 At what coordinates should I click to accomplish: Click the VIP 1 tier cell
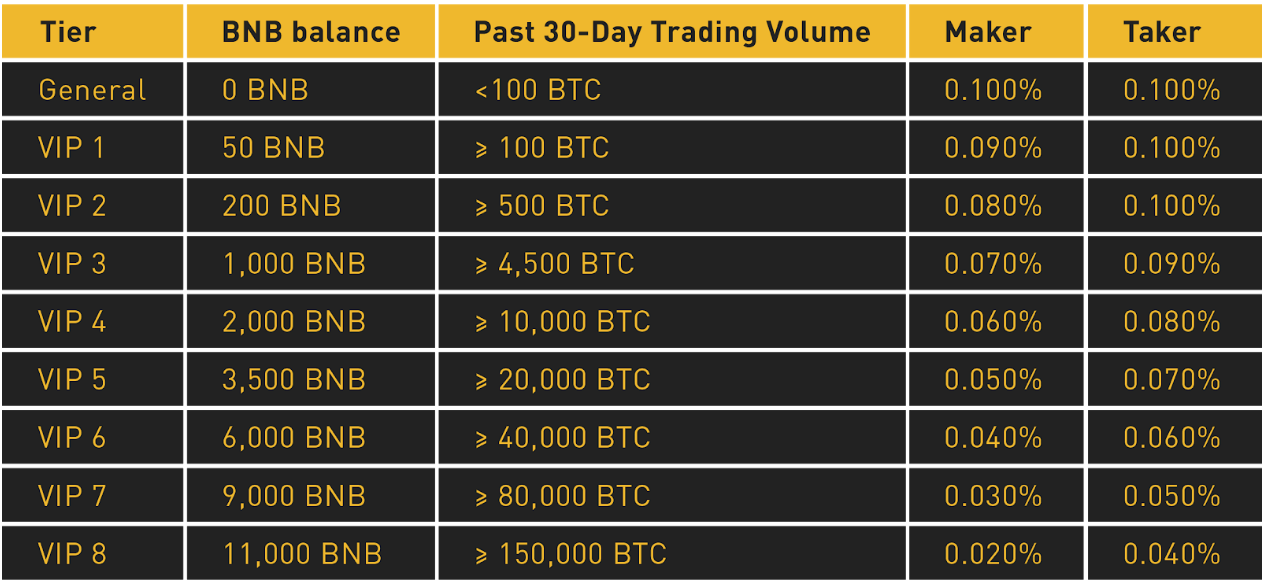point(92,148)
